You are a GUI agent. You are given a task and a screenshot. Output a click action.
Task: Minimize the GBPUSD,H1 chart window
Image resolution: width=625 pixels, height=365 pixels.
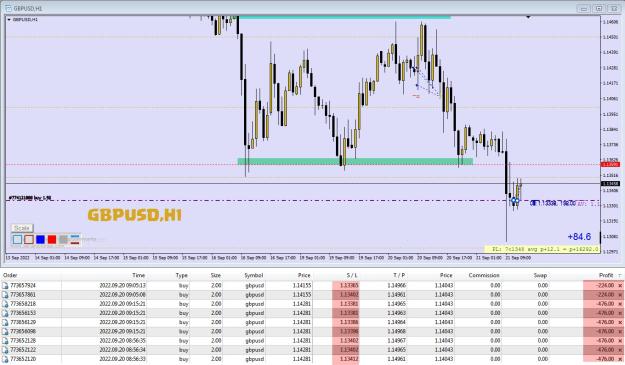(584, 8)
